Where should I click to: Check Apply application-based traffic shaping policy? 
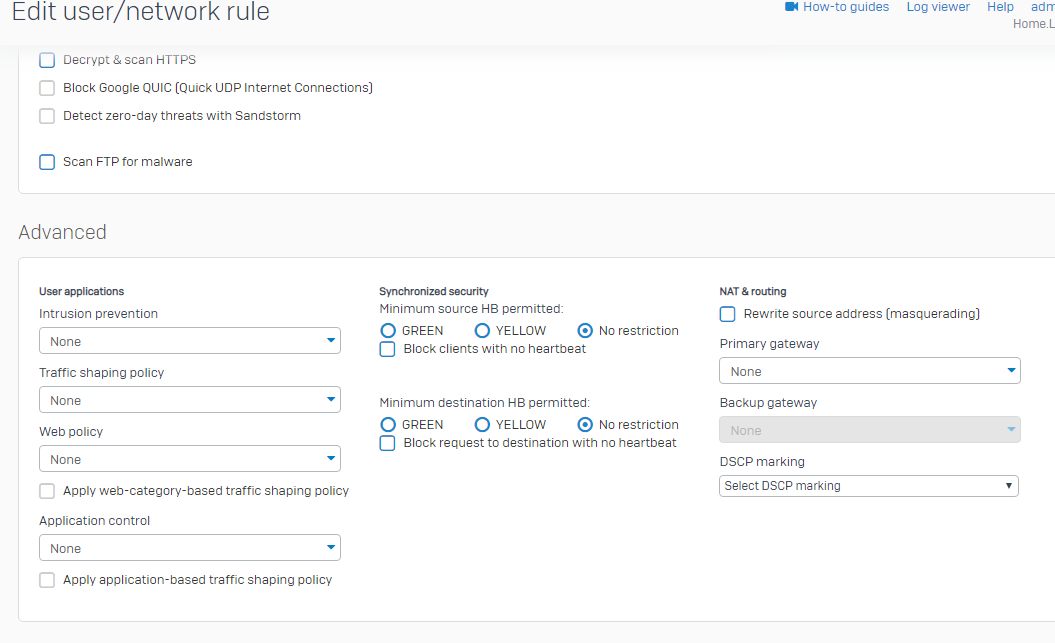pos(47,580)
